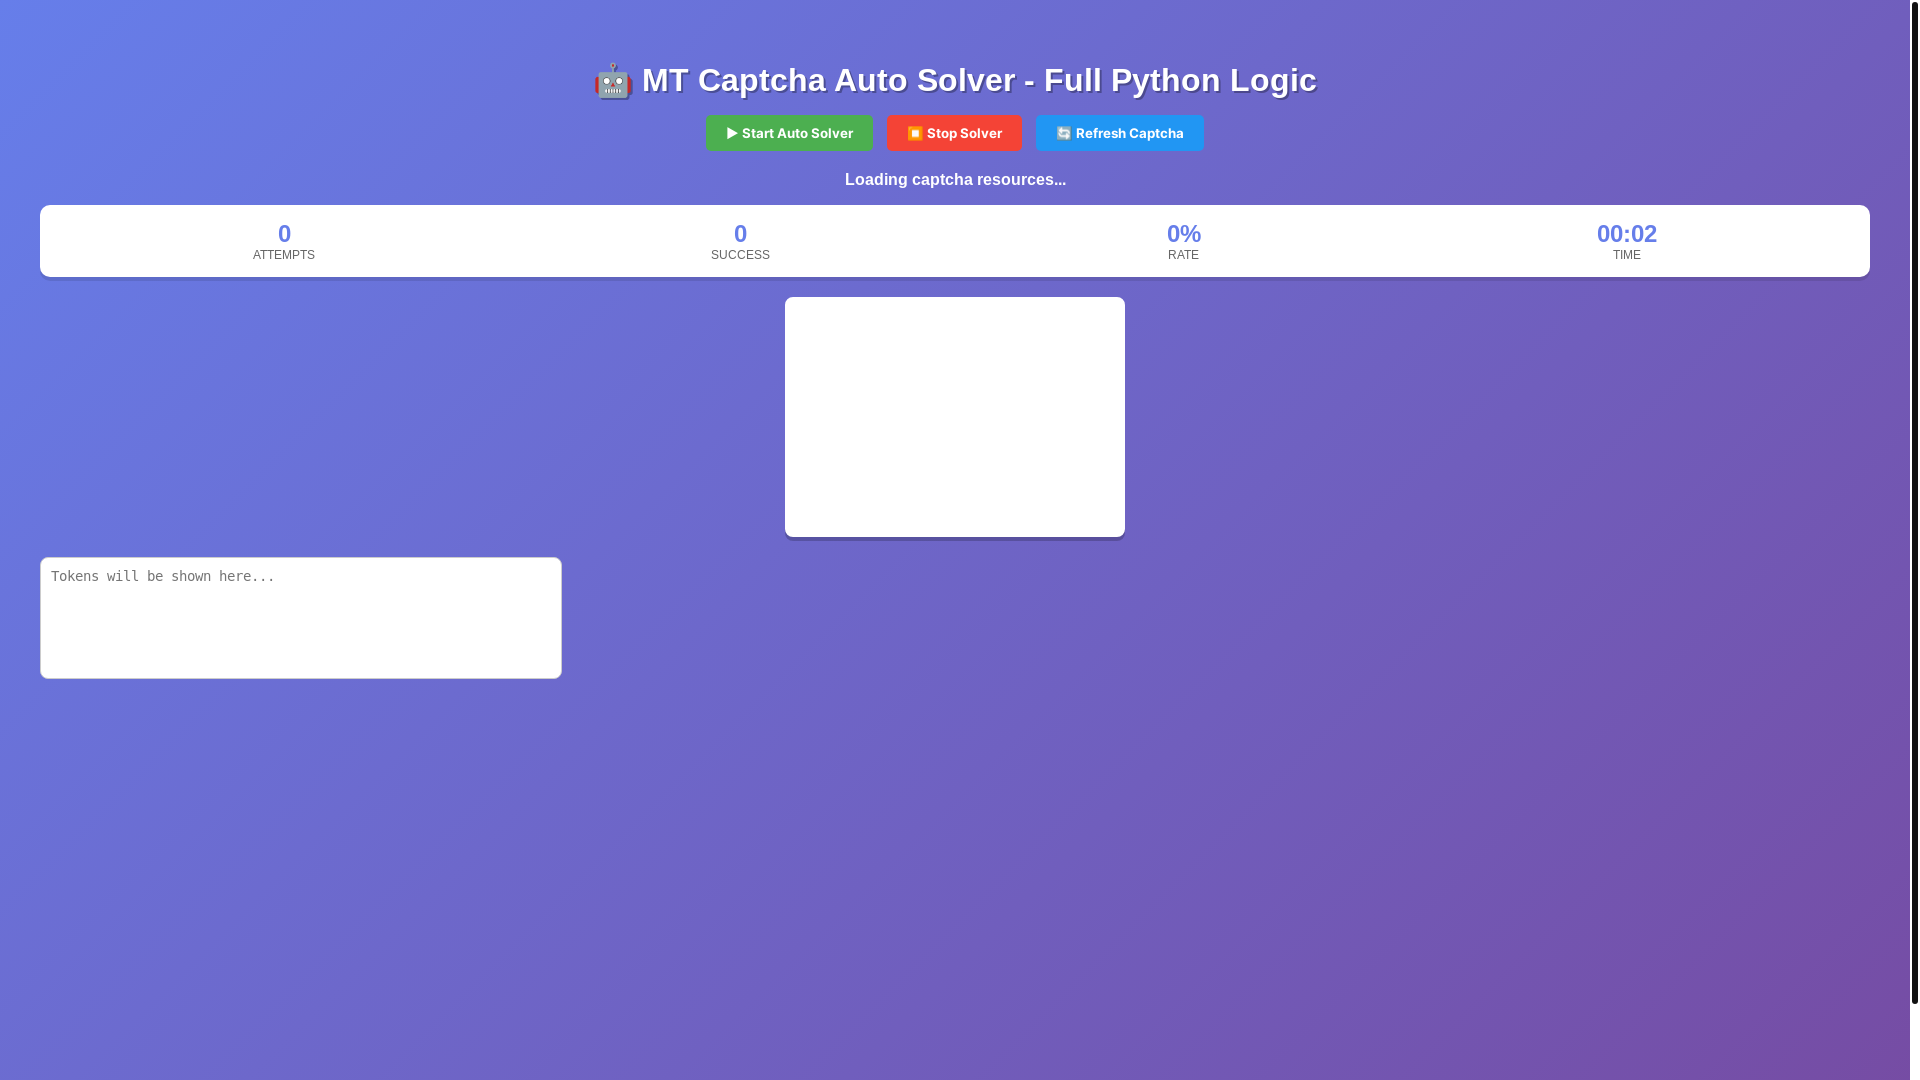This screenshot has width=1920, height=1080.
Task: Click the robot emoji in the title
Action: 613,81
